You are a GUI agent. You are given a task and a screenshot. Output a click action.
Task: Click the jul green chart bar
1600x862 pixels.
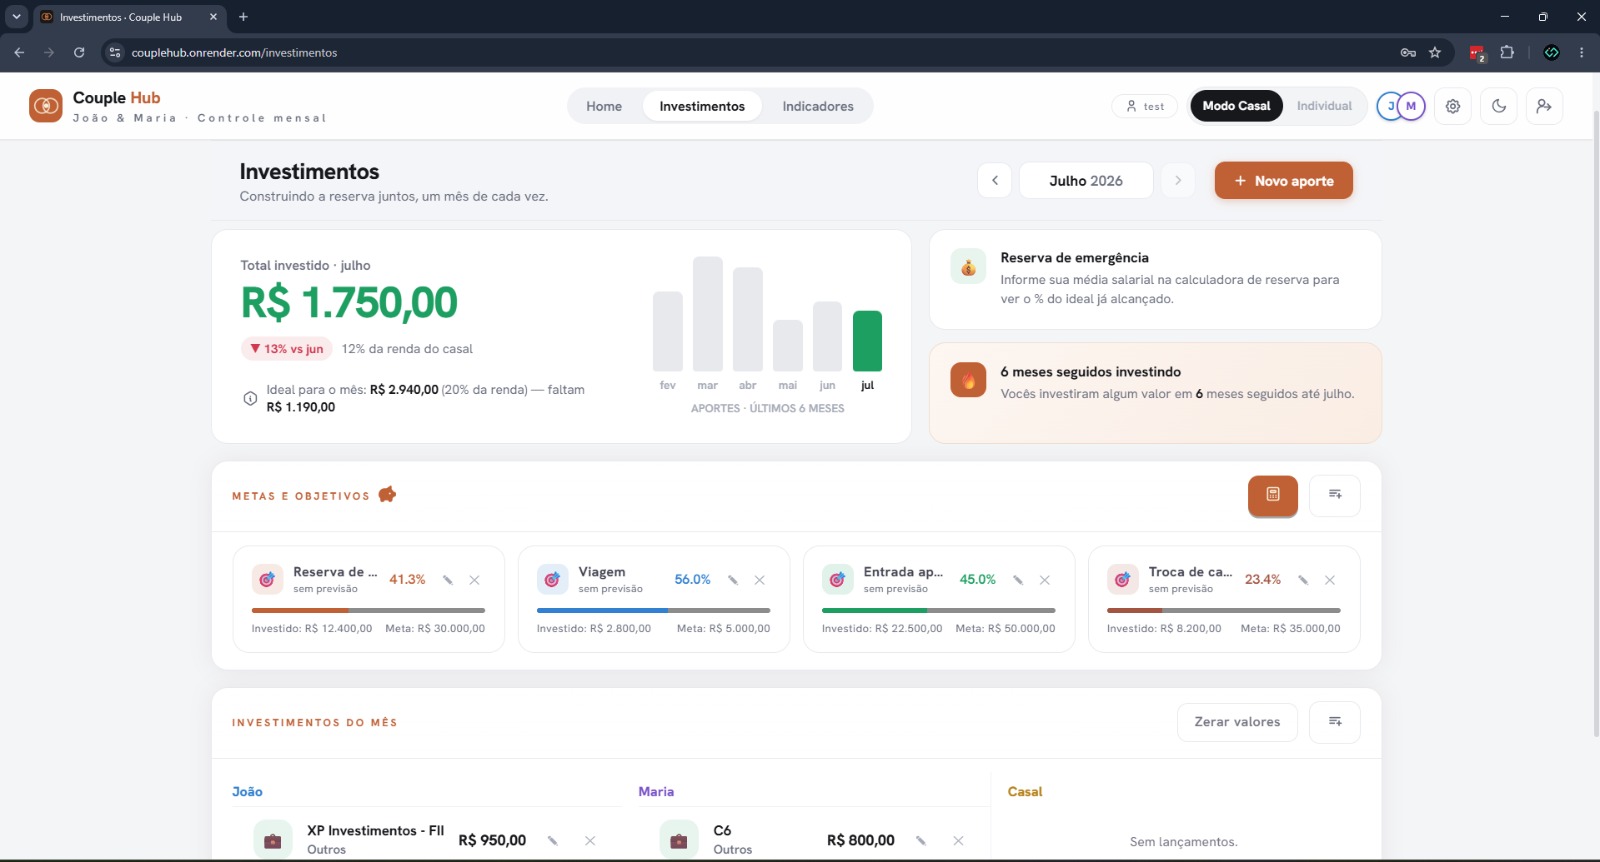pos(867,341)
